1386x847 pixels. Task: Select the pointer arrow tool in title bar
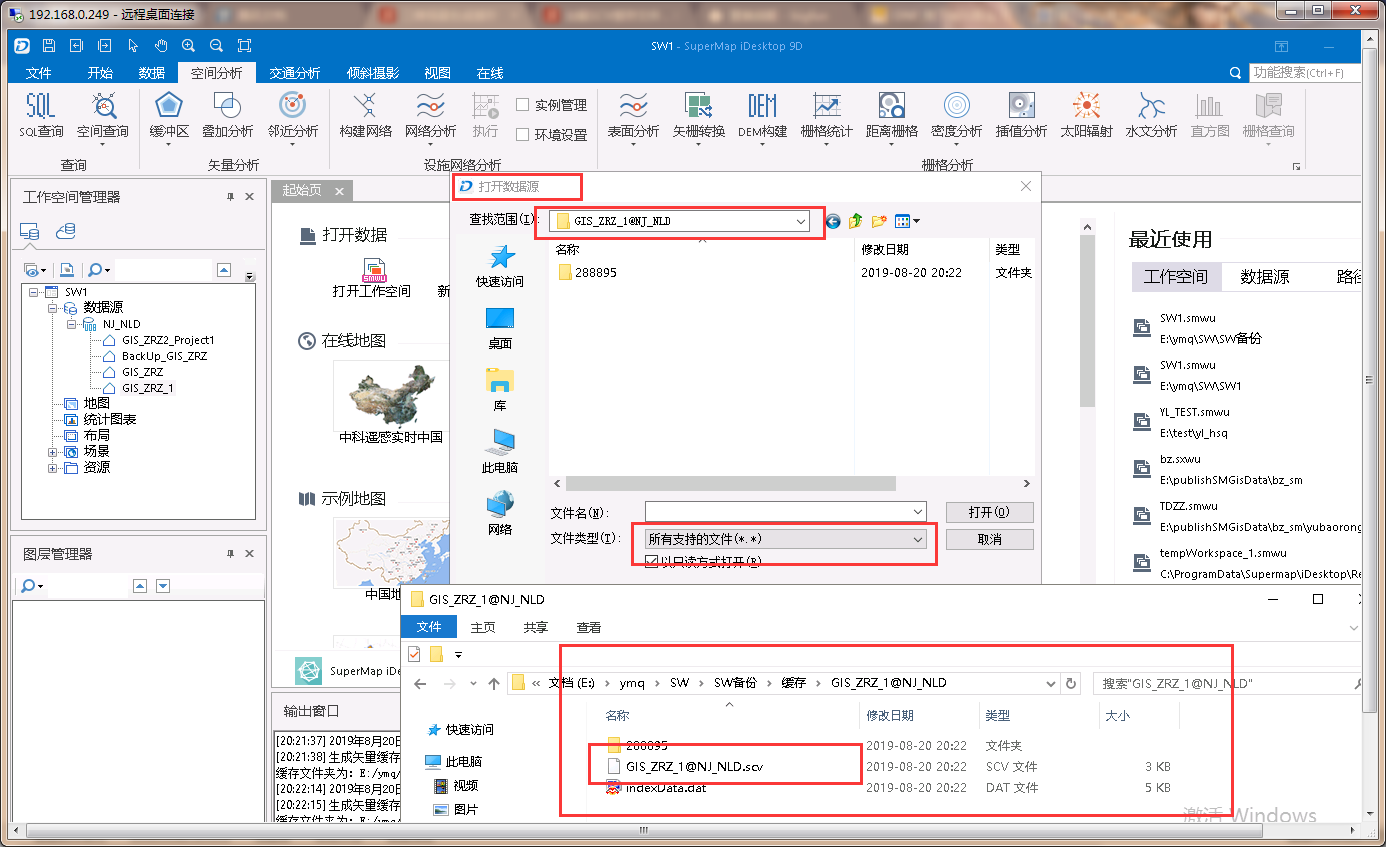133,46
